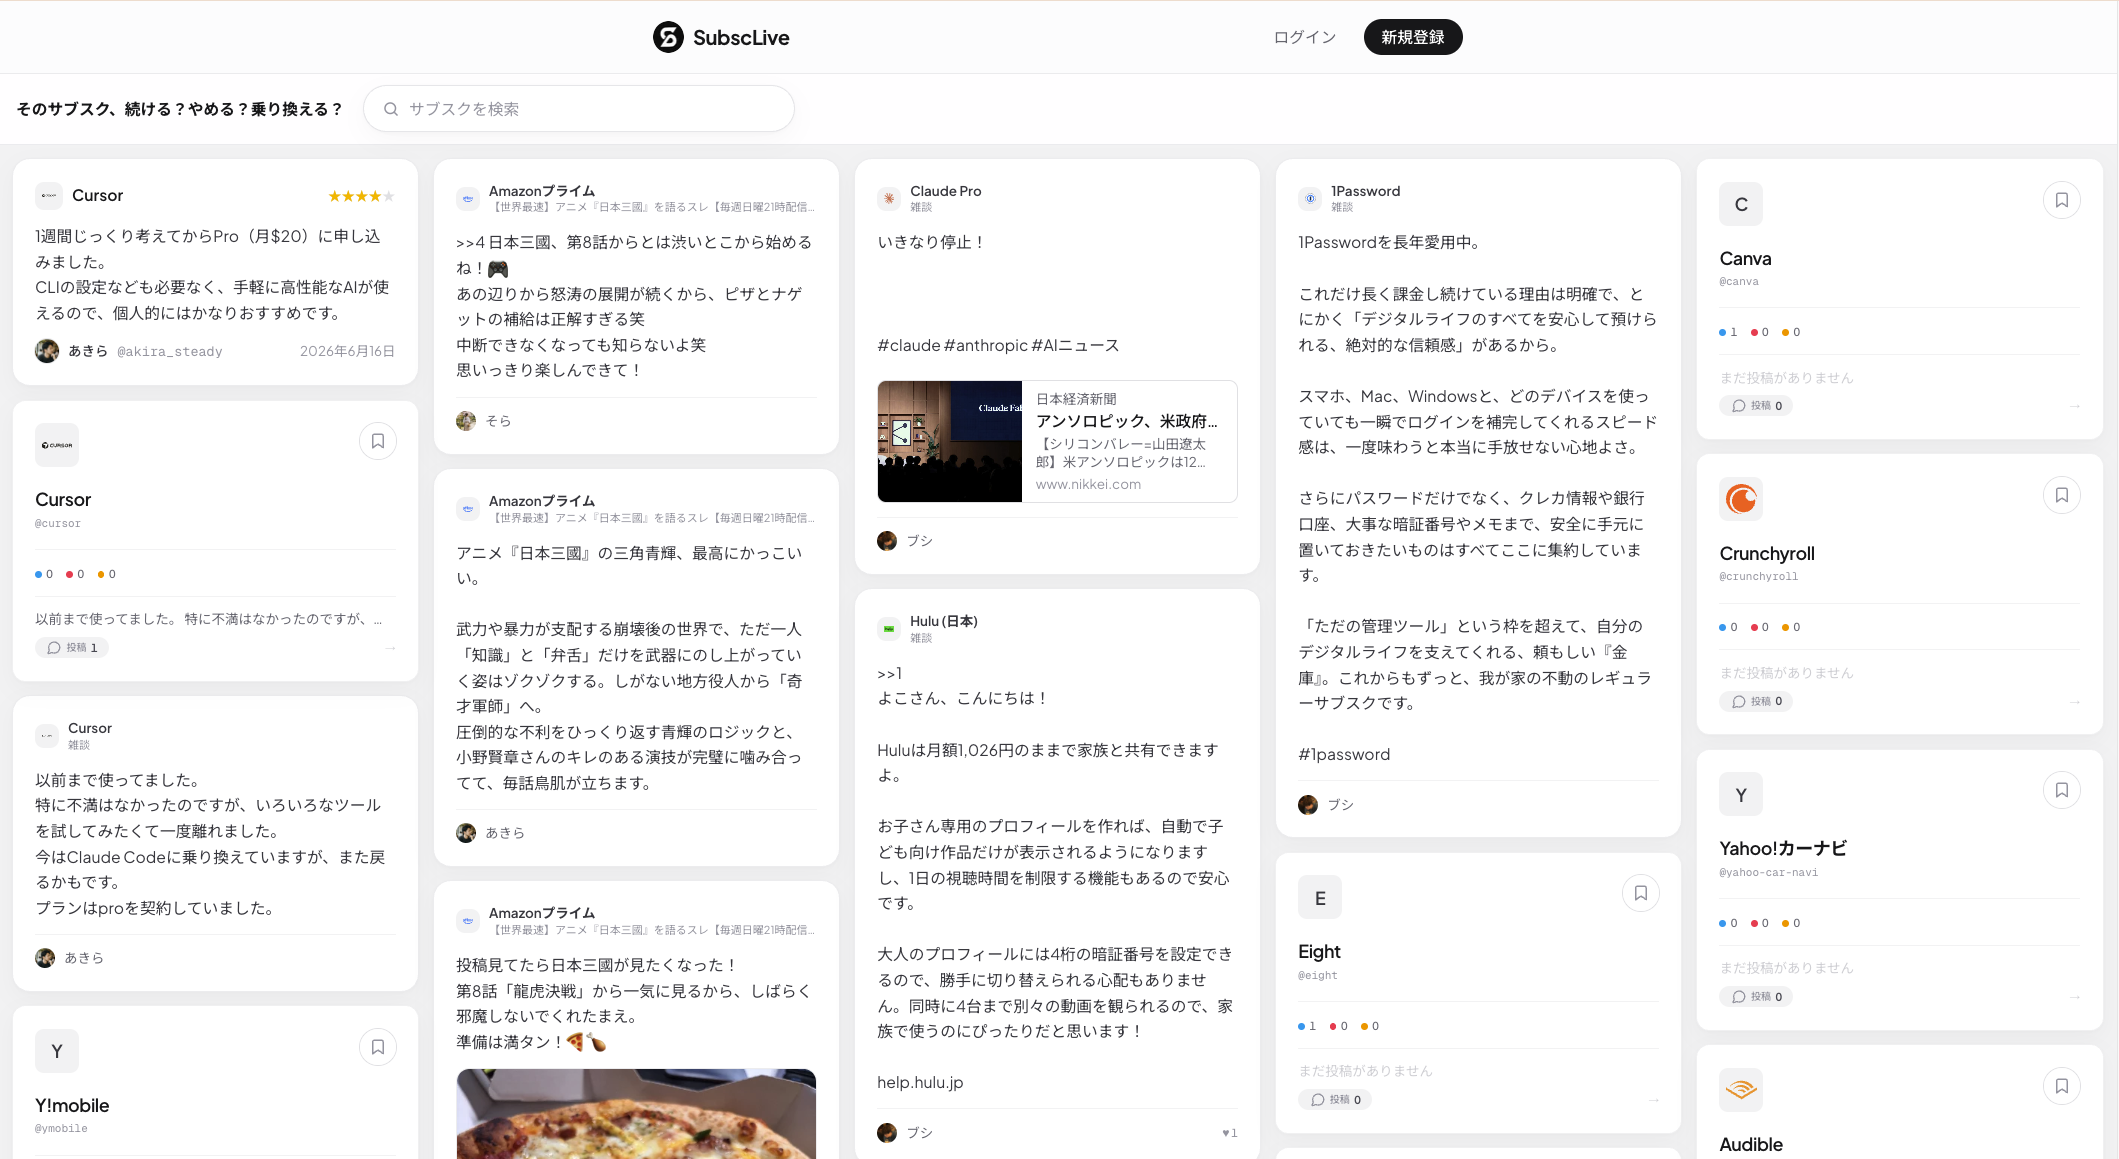Click the Yahoo!カーナビ "Y" avatar icon
Viewport: 2119px width, 1159px height.
[1741, 794]
